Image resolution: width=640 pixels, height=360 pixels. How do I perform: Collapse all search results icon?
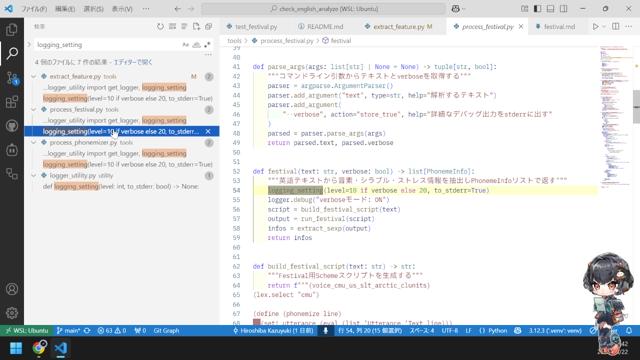[209, 27]
